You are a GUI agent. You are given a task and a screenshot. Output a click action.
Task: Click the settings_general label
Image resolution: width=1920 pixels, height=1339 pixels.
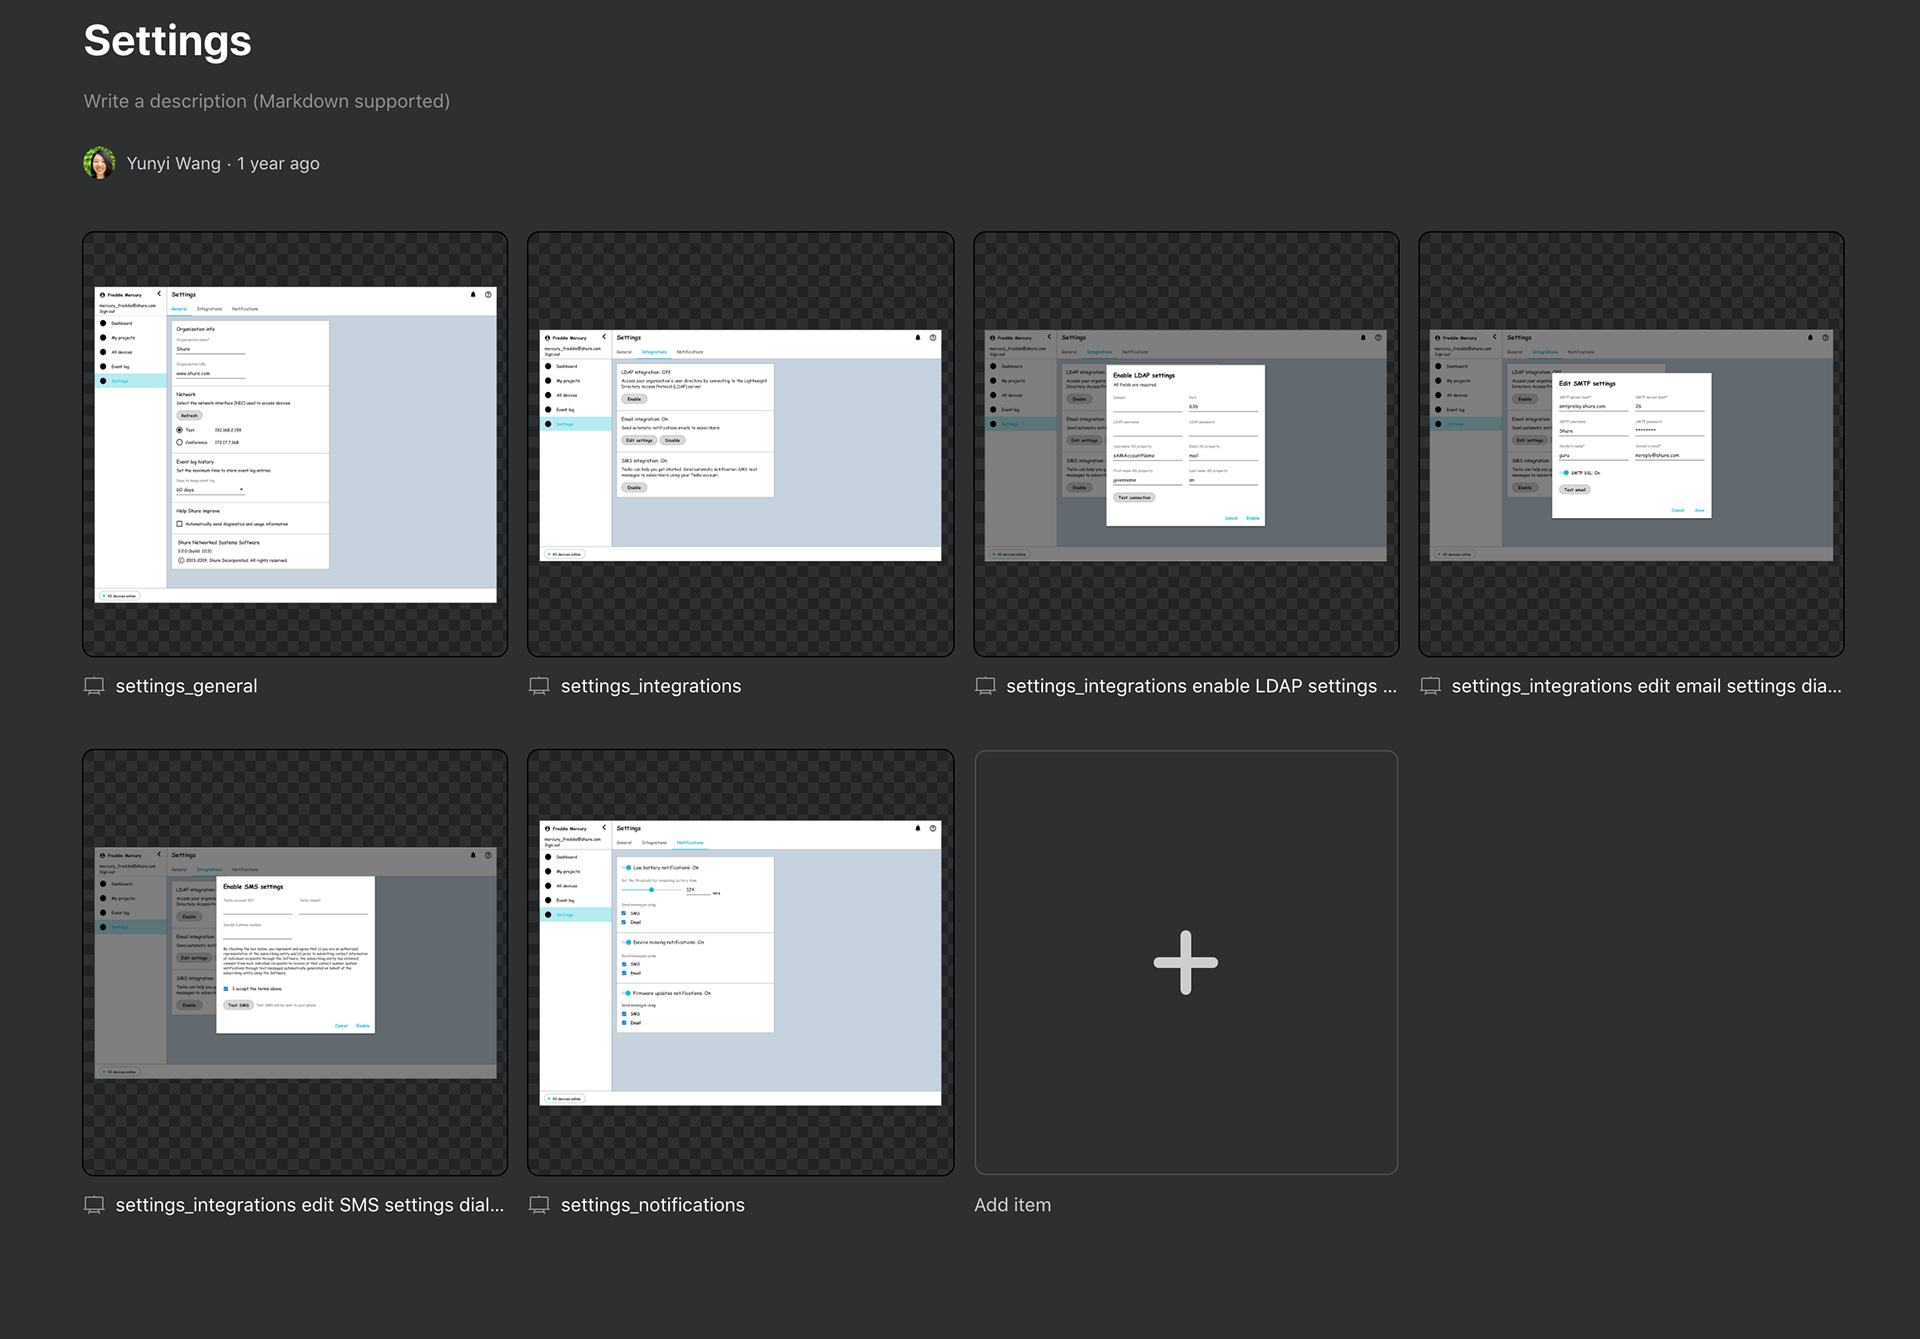pyautogui.click(x=186, y=686)
